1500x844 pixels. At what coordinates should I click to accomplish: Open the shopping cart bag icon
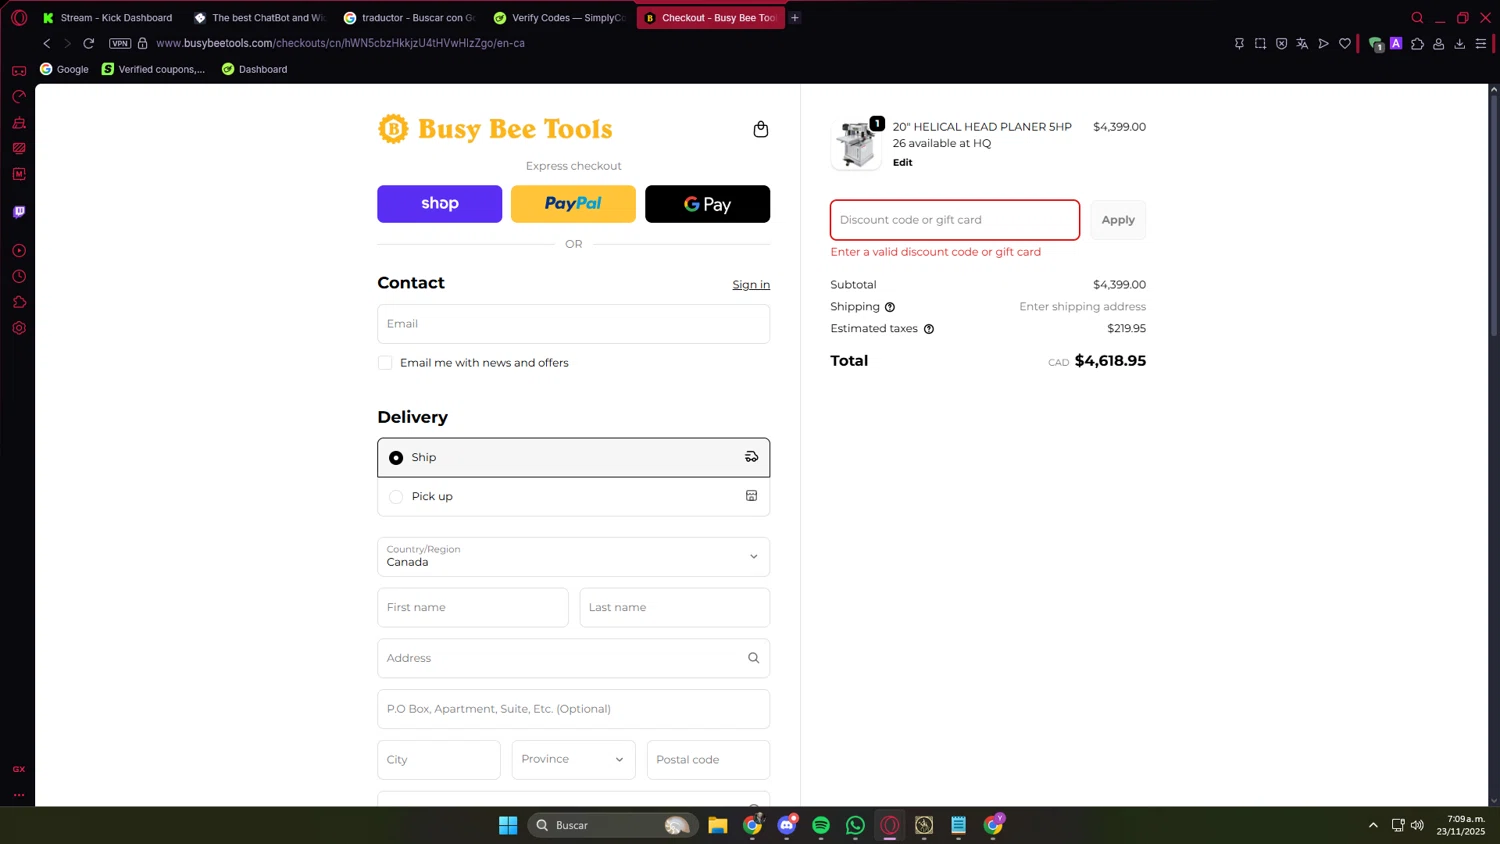(x=761, y=129)
